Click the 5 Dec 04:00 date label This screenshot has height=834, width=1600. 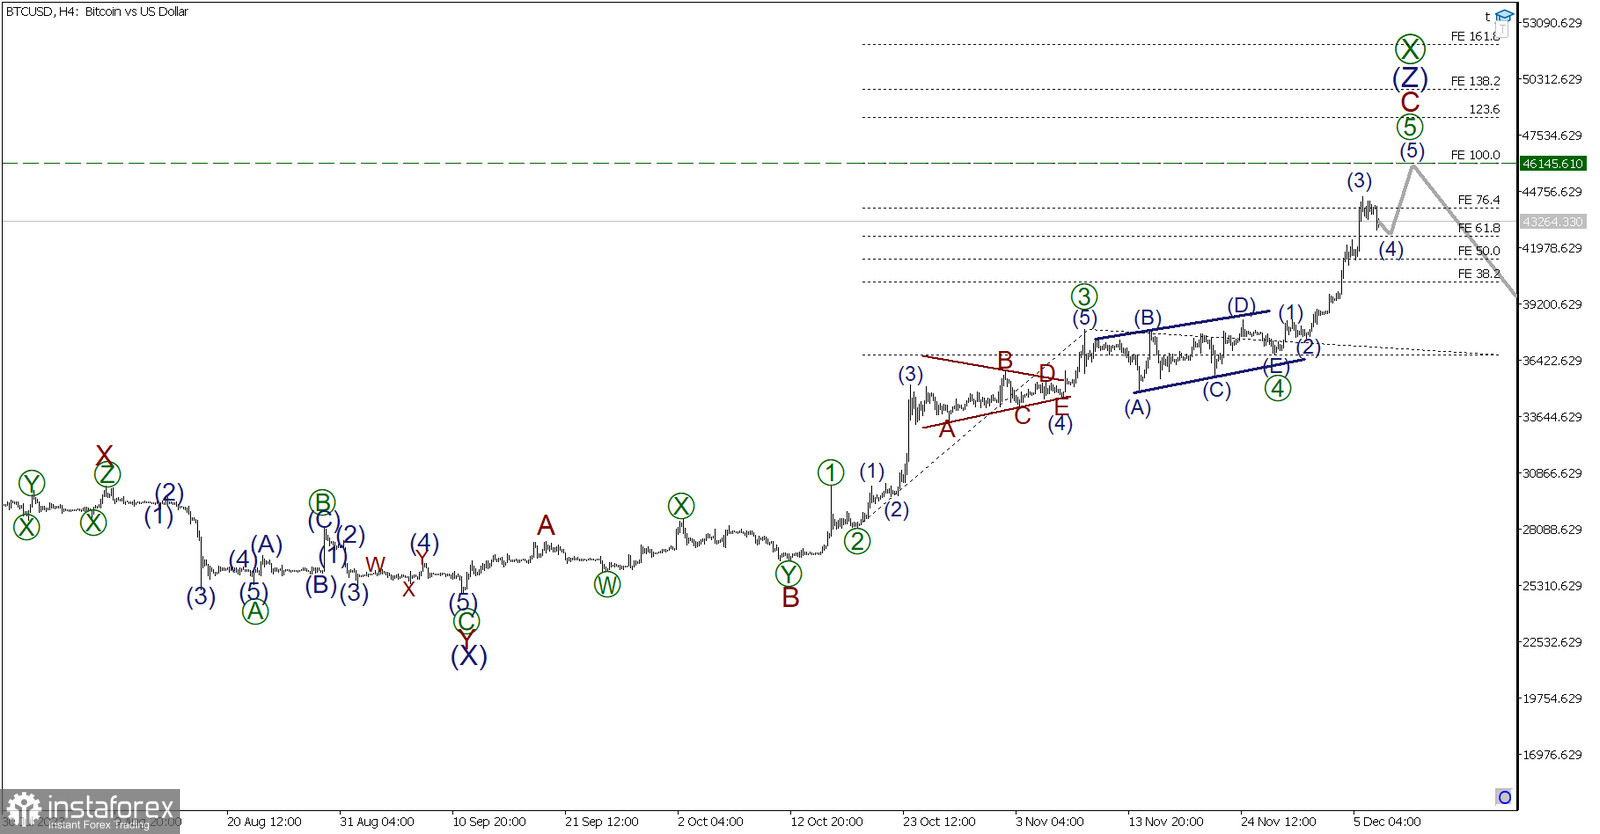tap(1387, 822)
